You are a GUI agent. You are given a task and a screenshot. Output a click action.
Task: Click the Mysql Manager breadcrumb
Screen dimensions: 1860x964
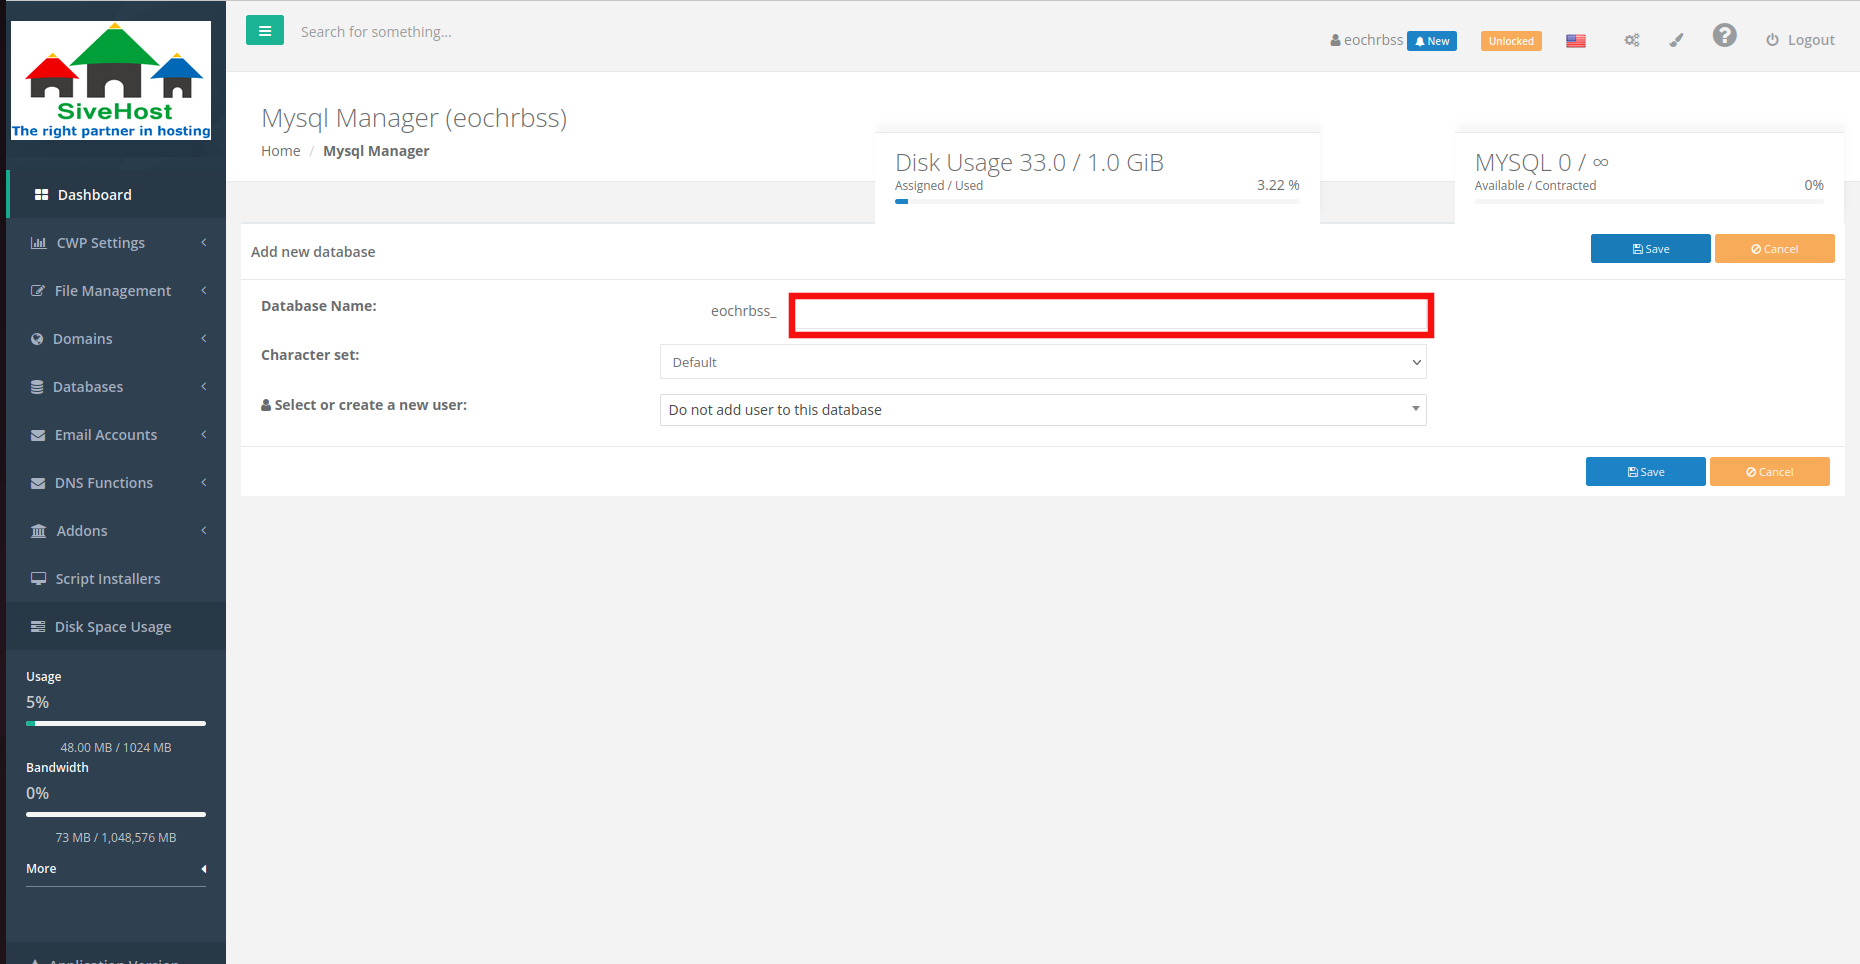tap(376, 151)
